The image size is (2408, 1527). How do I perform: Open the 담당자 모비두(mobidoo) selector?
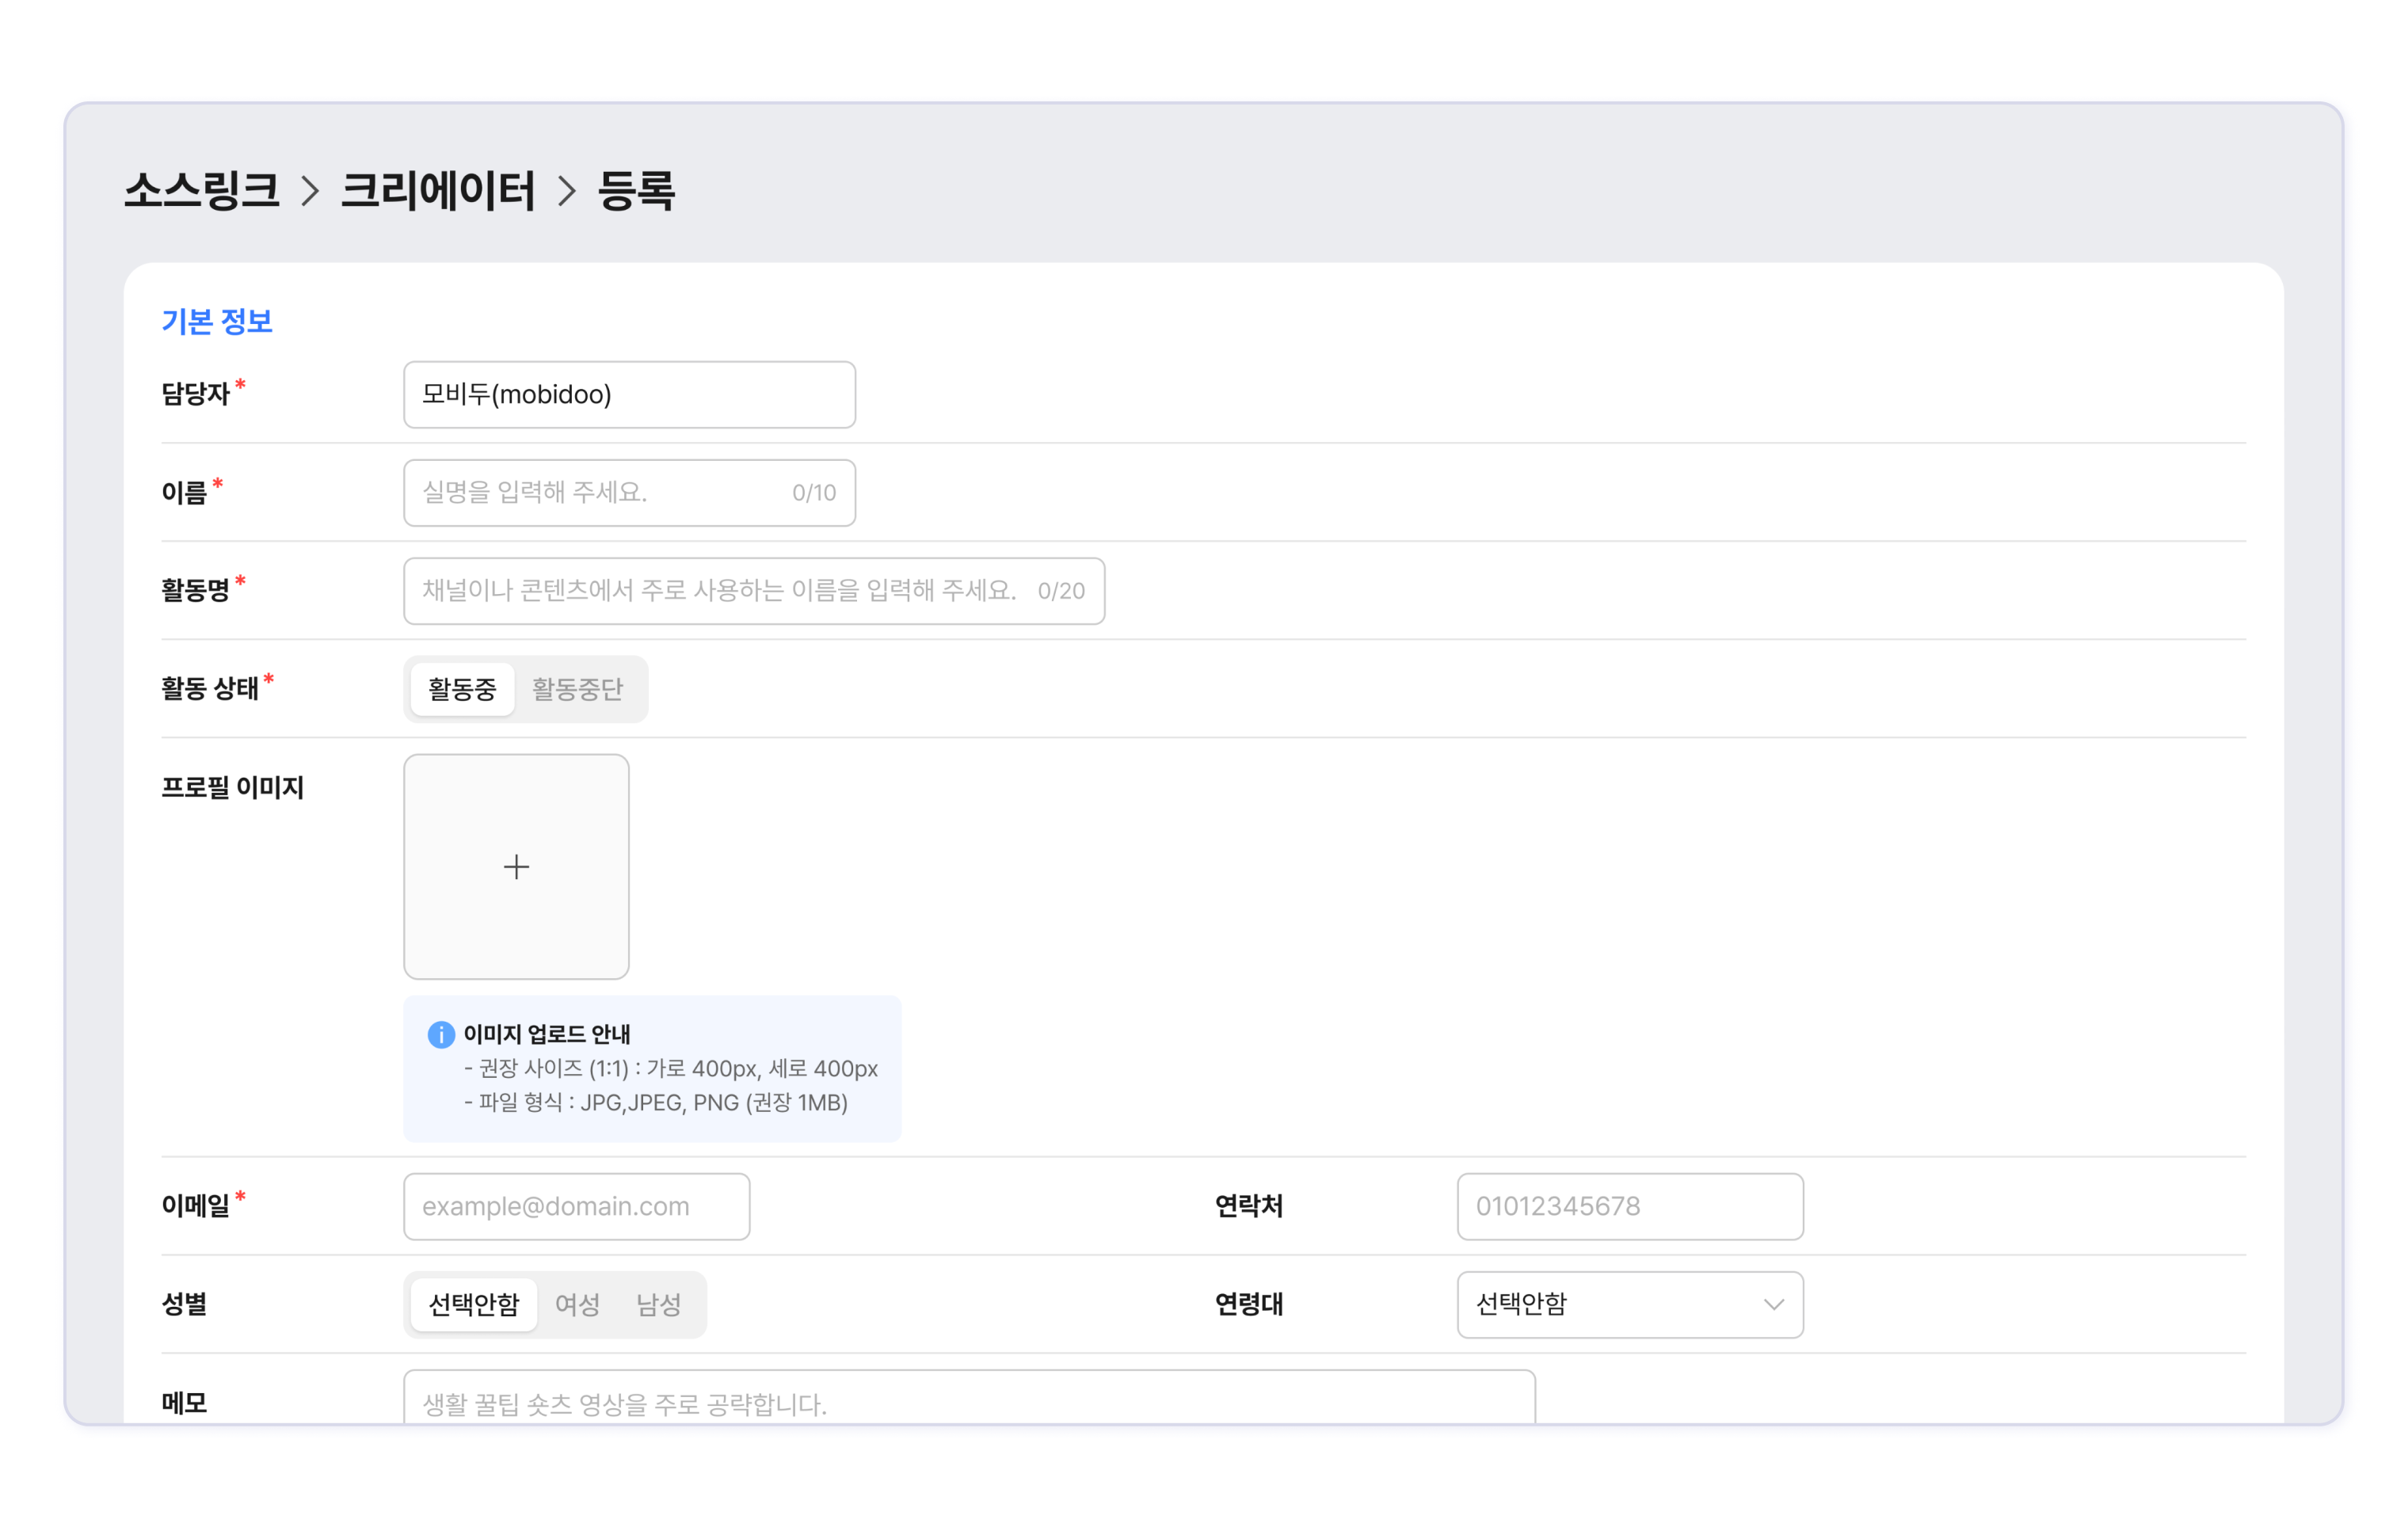629,395
